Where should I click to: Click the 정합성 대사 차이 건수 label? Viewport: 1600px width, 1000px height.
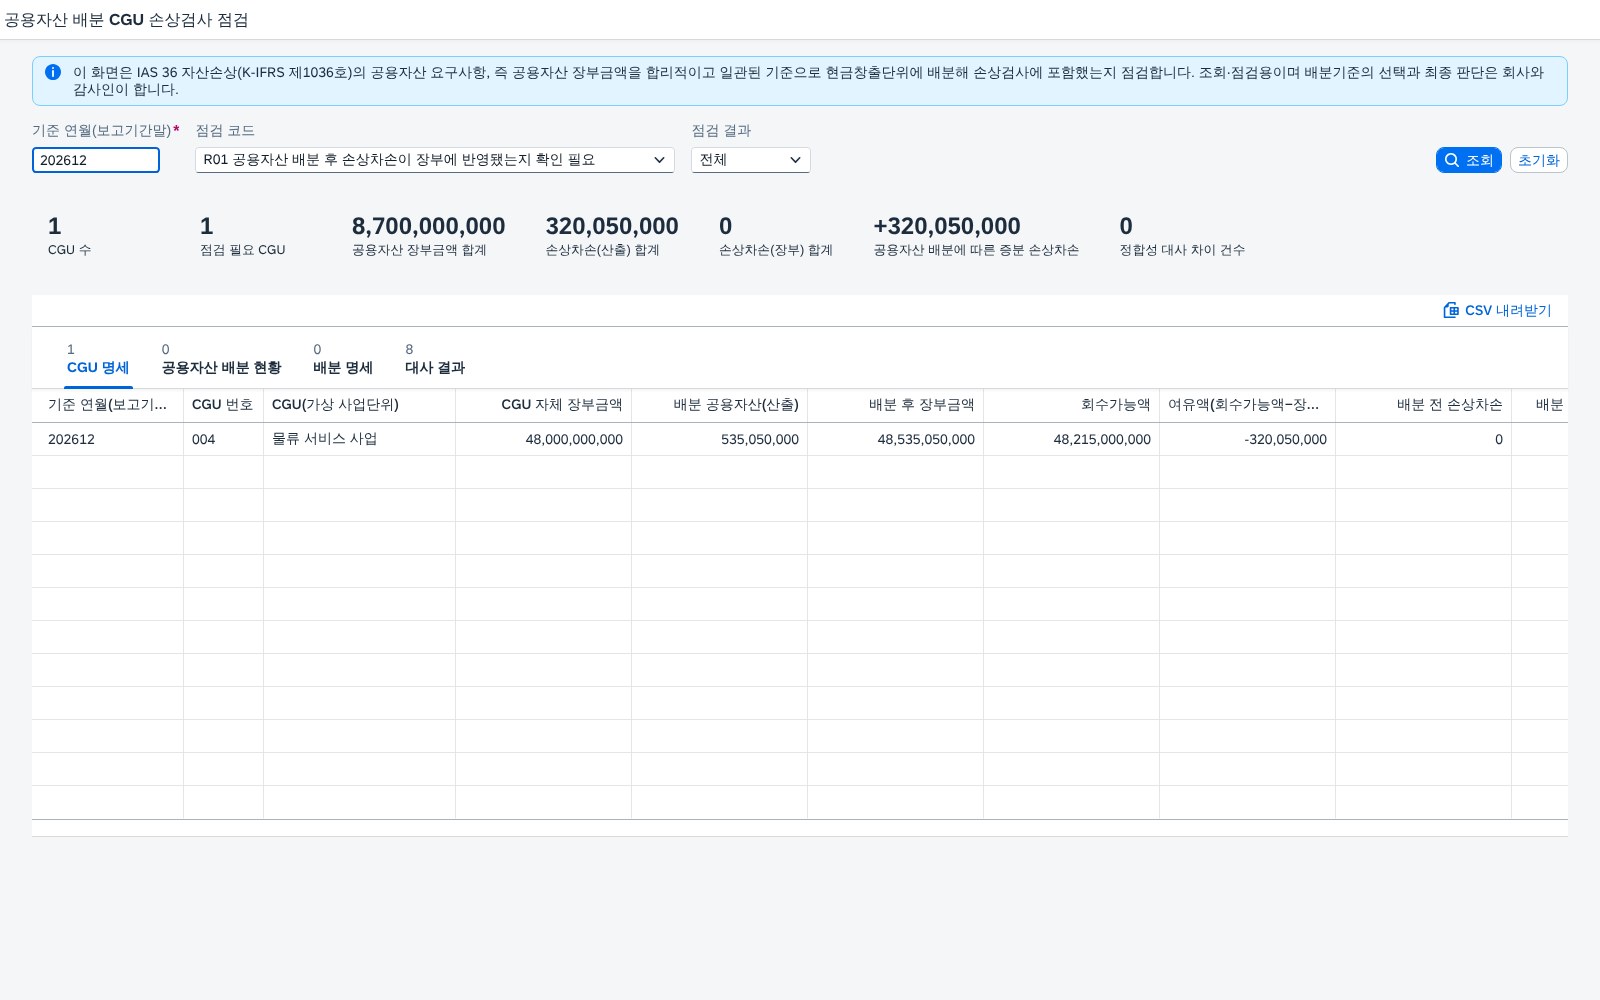[x=1182, y=250]
